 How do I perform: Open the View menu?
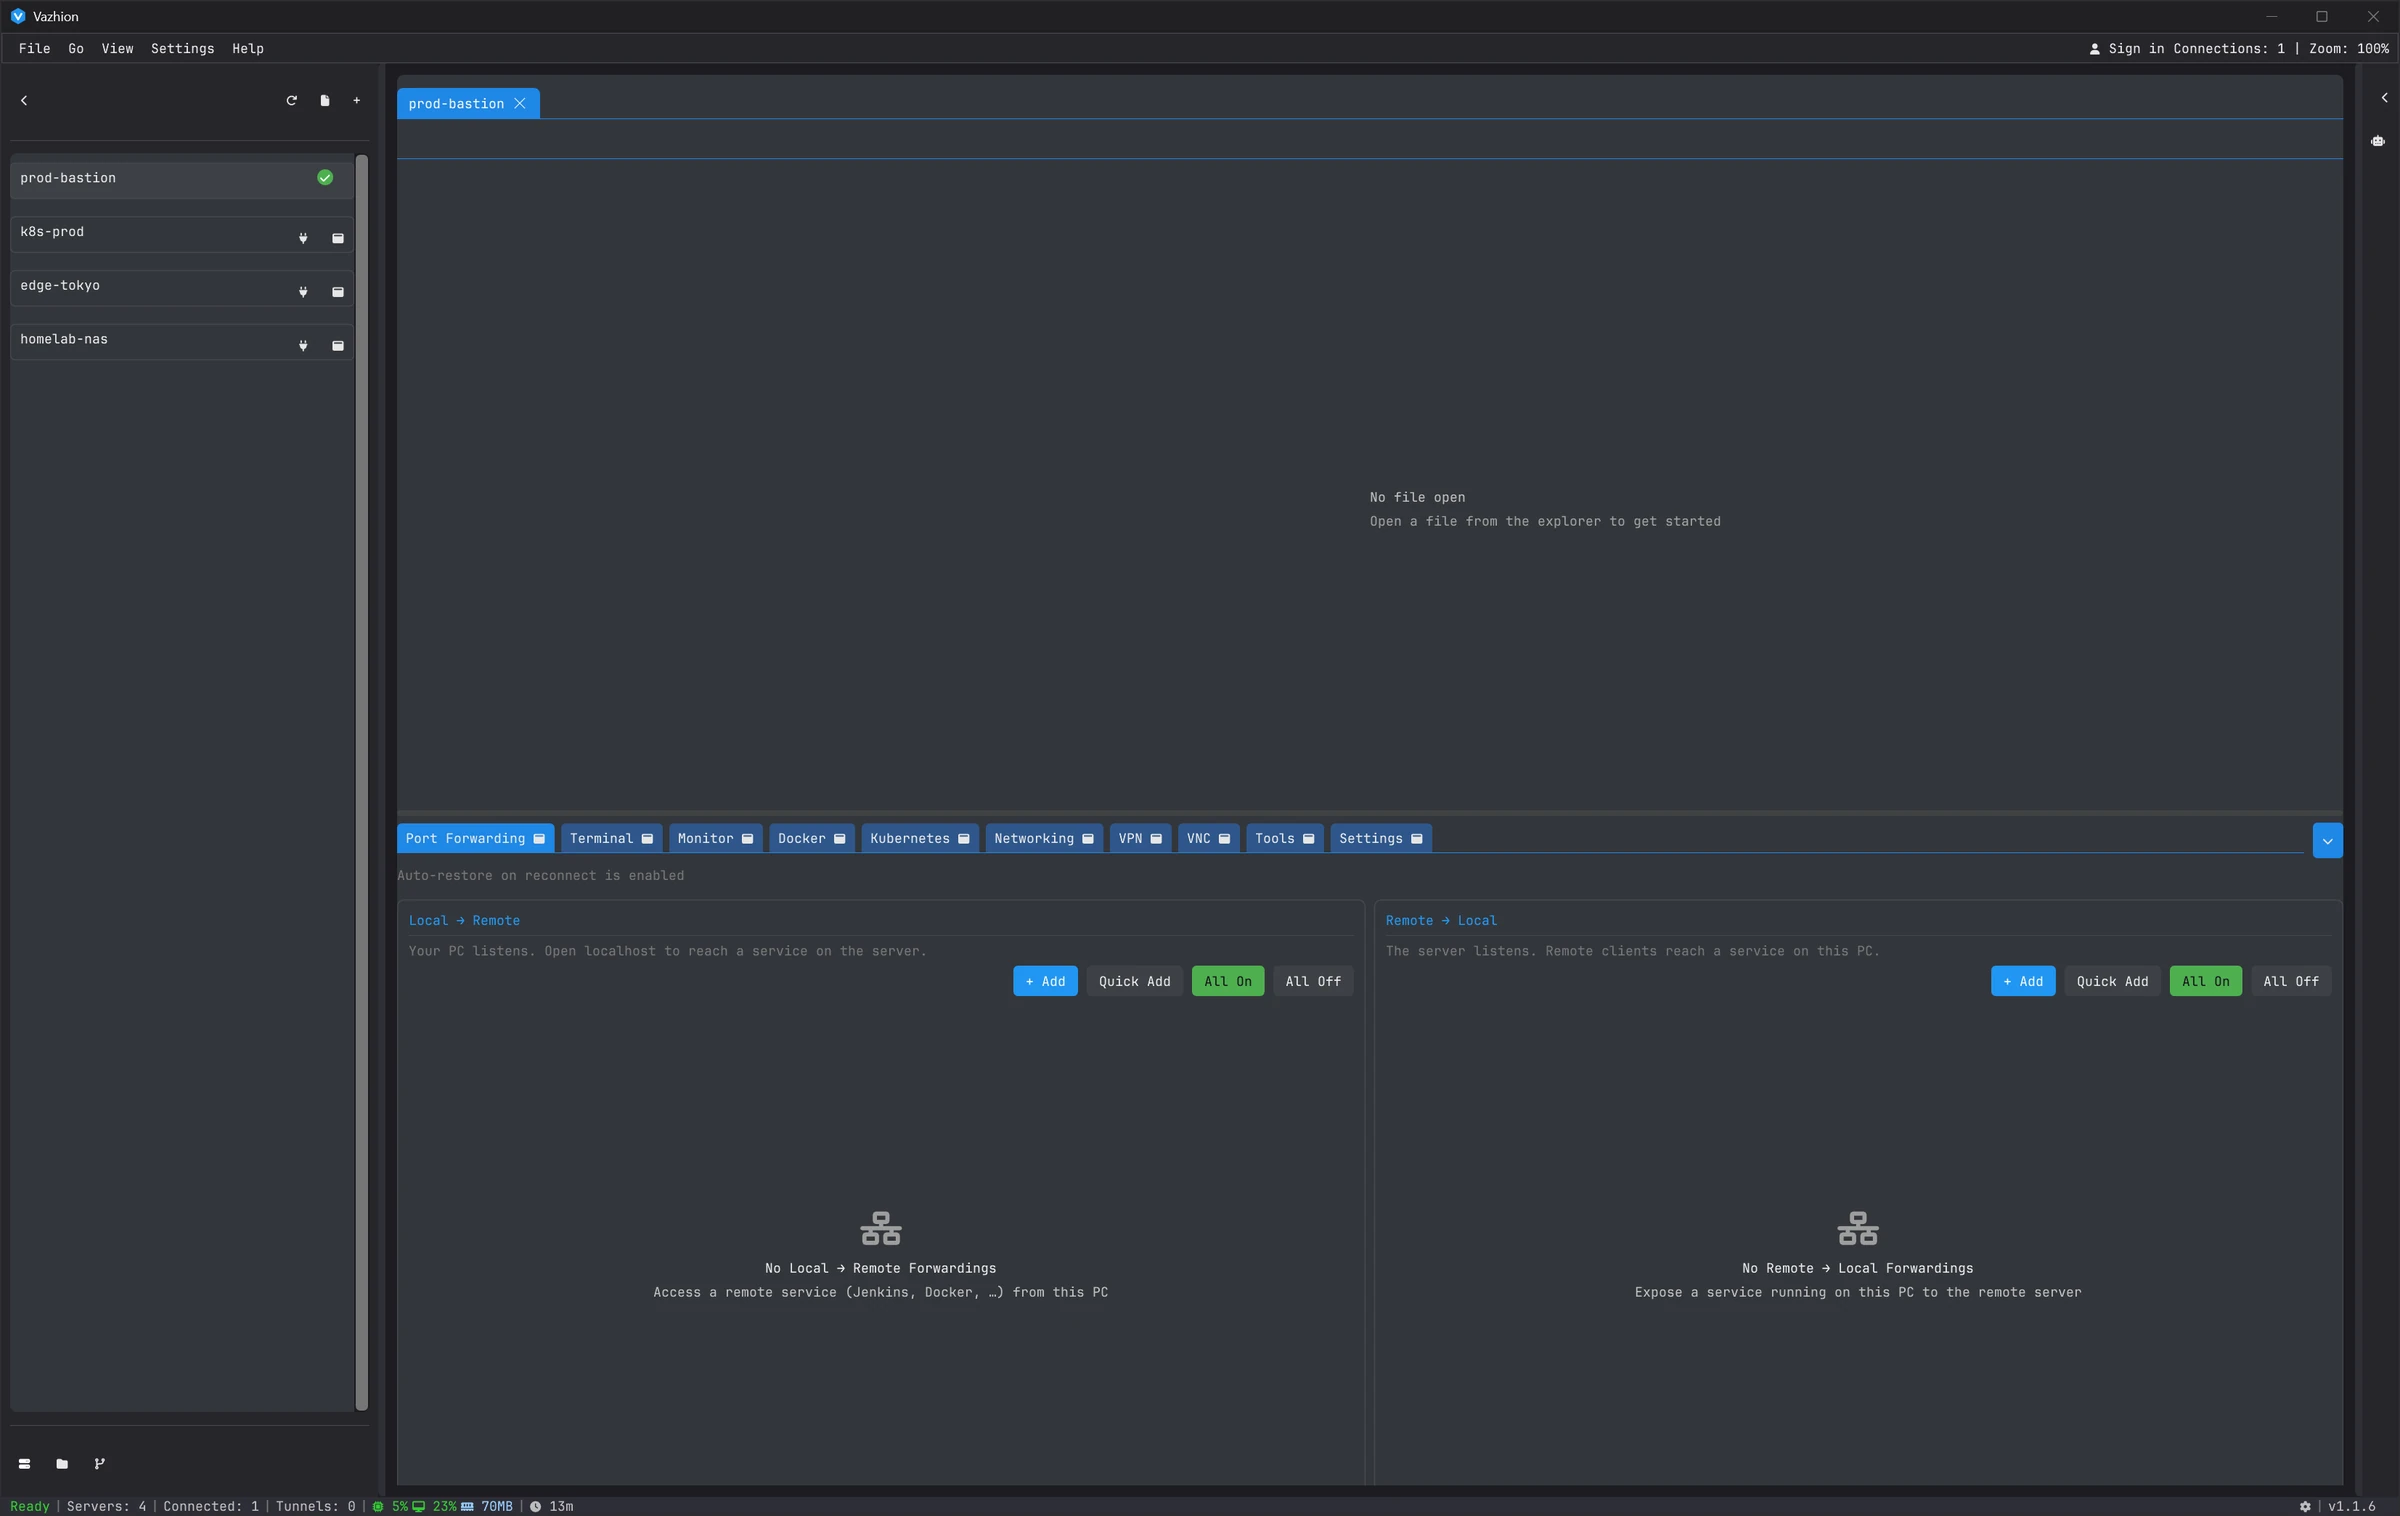(x=117, y=48)
